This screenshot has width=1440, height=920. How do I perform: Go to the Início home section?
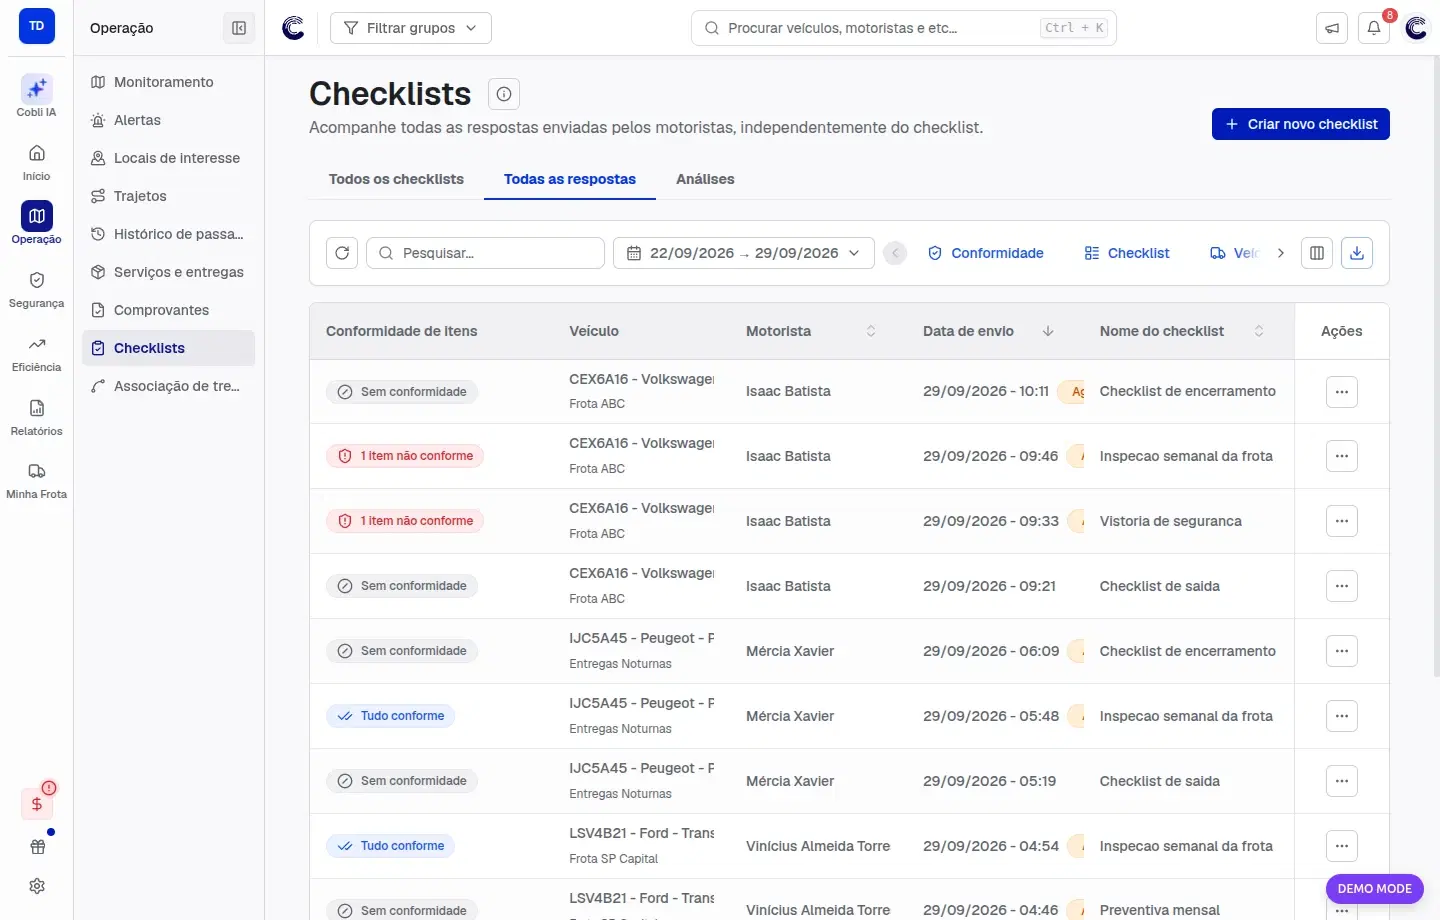pyautogui.click(x=37, y=162)
